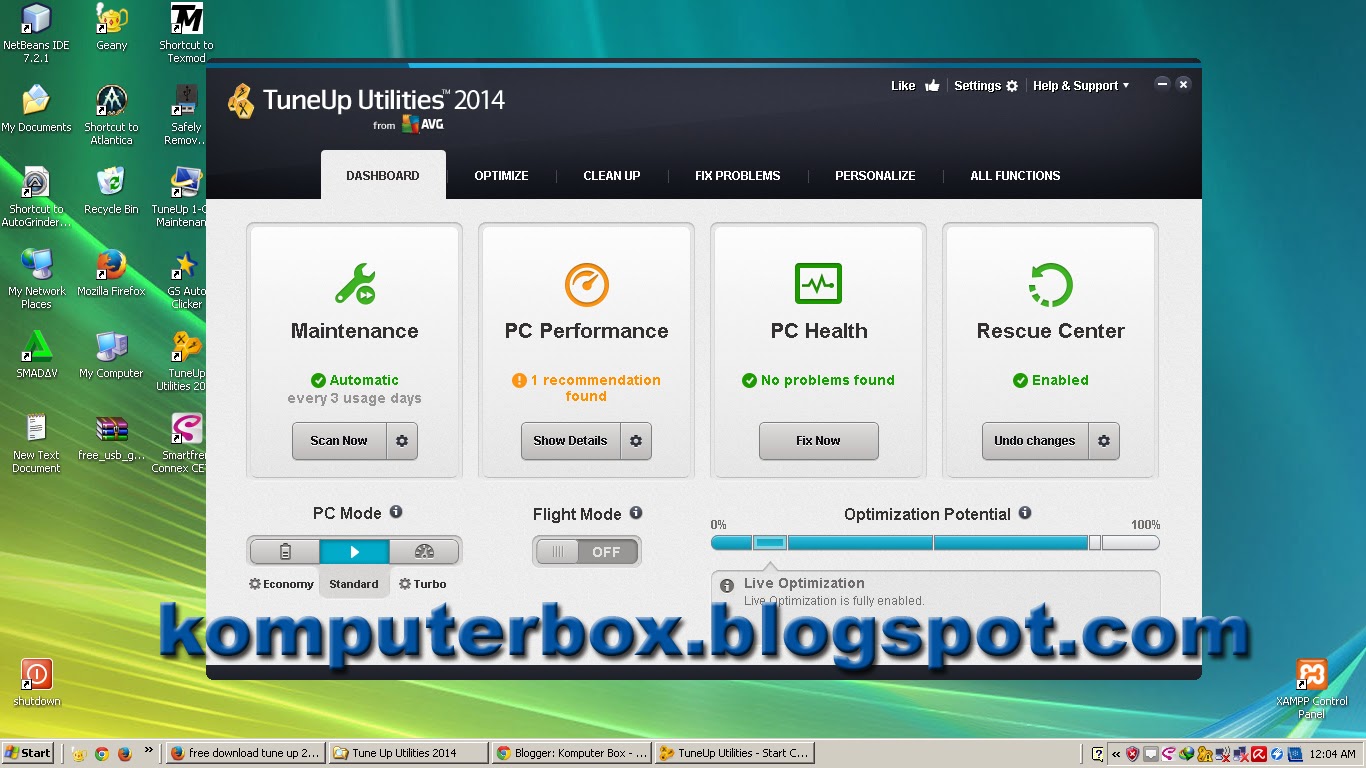Configure Economy mode via its gear icon
The width and height of the screenshot is (1366, 768).
pos(255,584)
